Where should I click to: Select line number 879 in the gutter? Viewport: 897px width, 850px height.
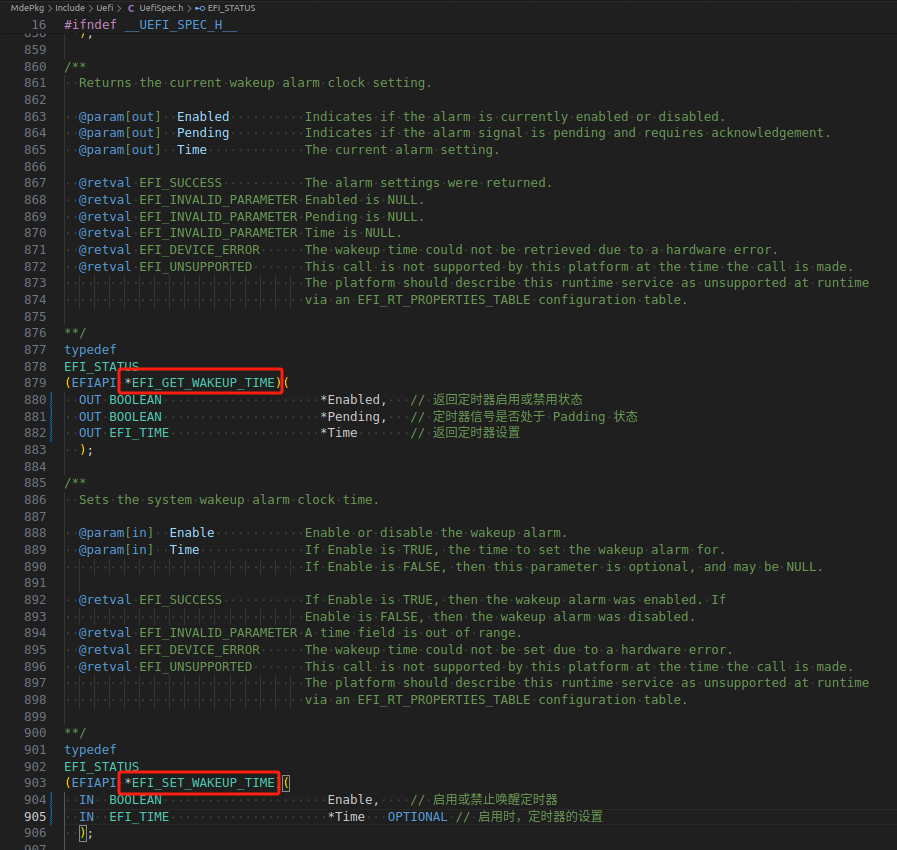(x=38, y=382)
